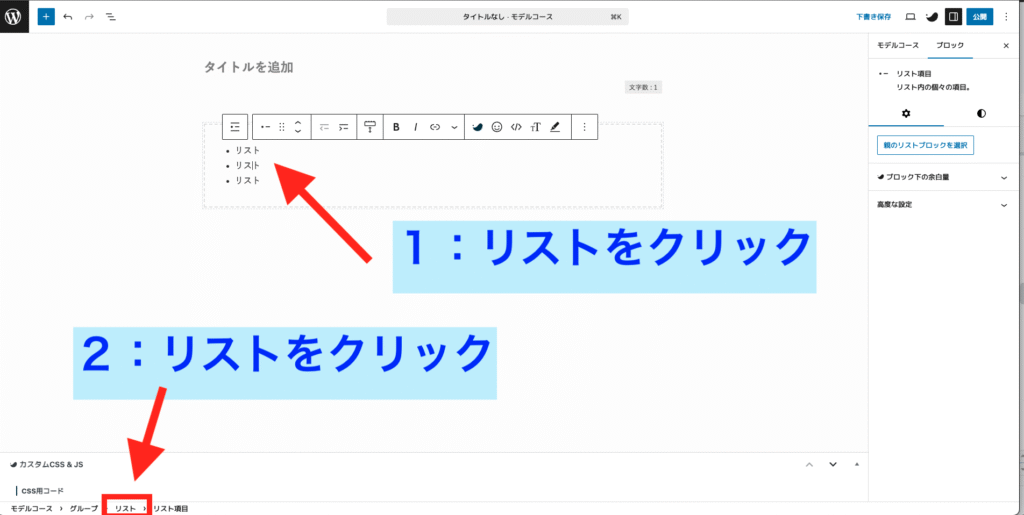Toggle bold formatting in block toolbar
The width and height of the screenshot is (1024, 515).
(x=396, y=127)
